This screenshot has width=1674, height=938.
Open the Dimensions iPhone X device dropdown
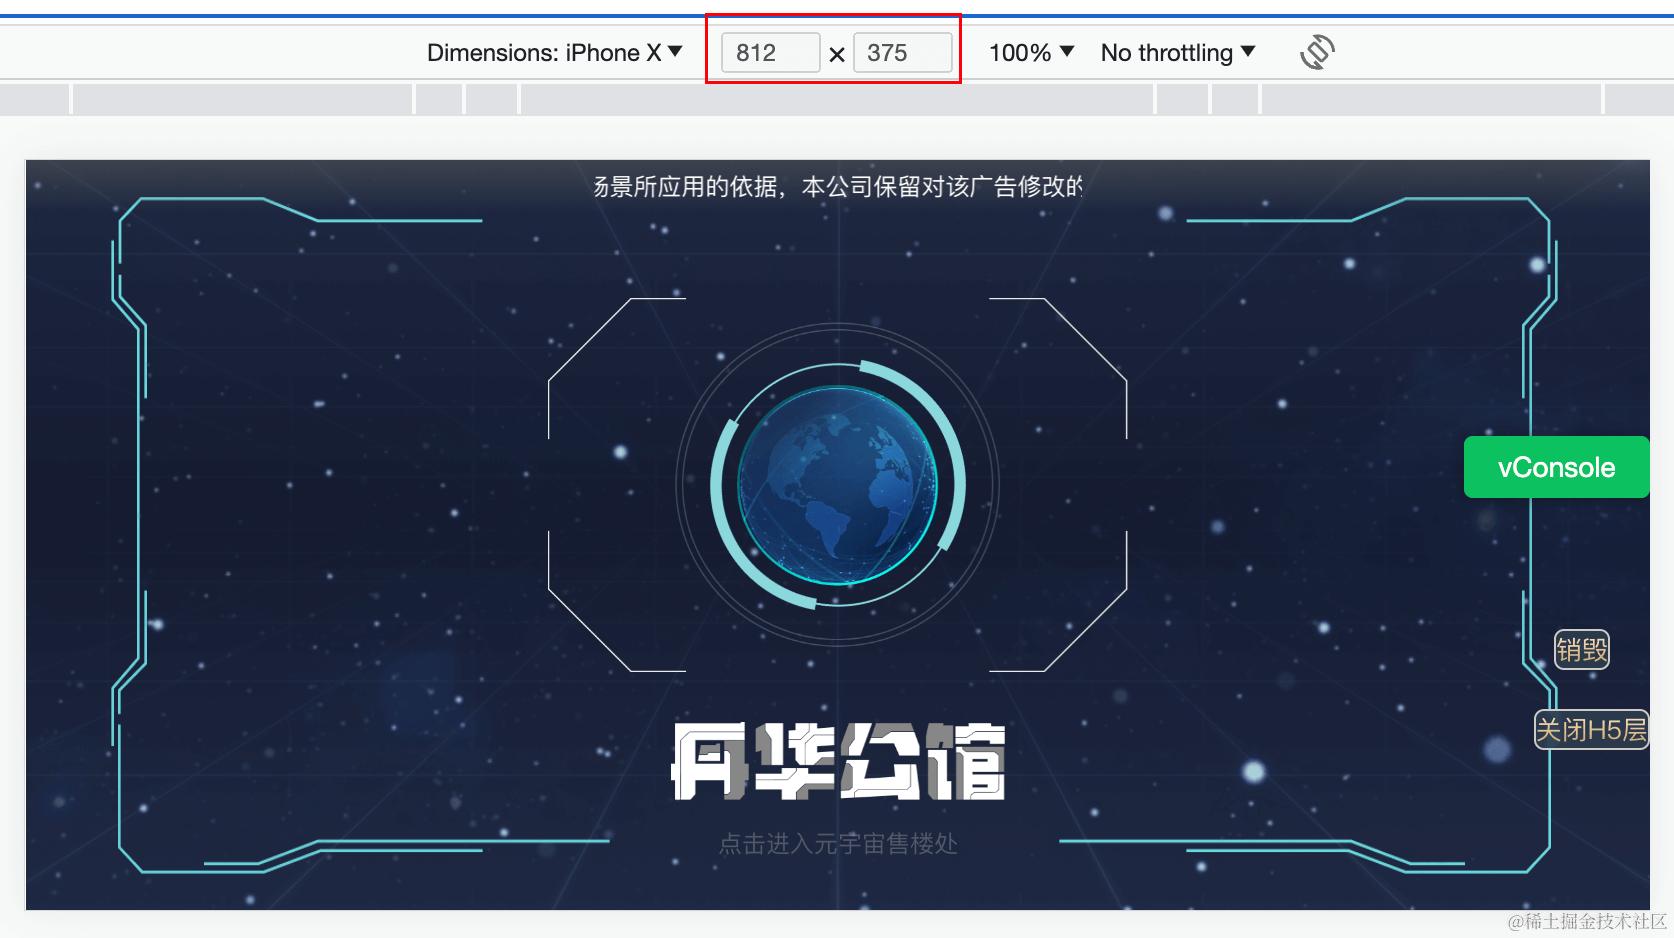click(x=554, y=53)
